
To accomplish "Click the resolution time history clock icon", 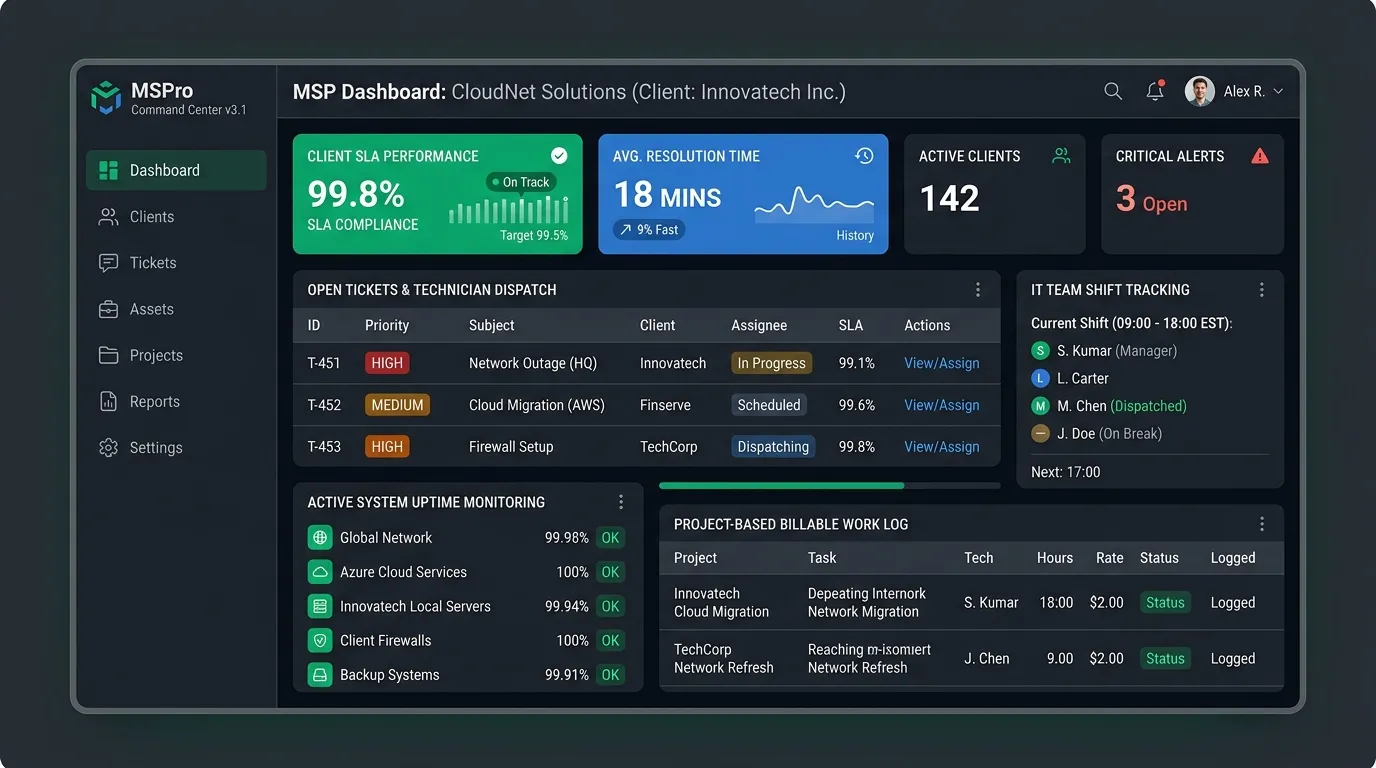I will (x=864, y=155).
